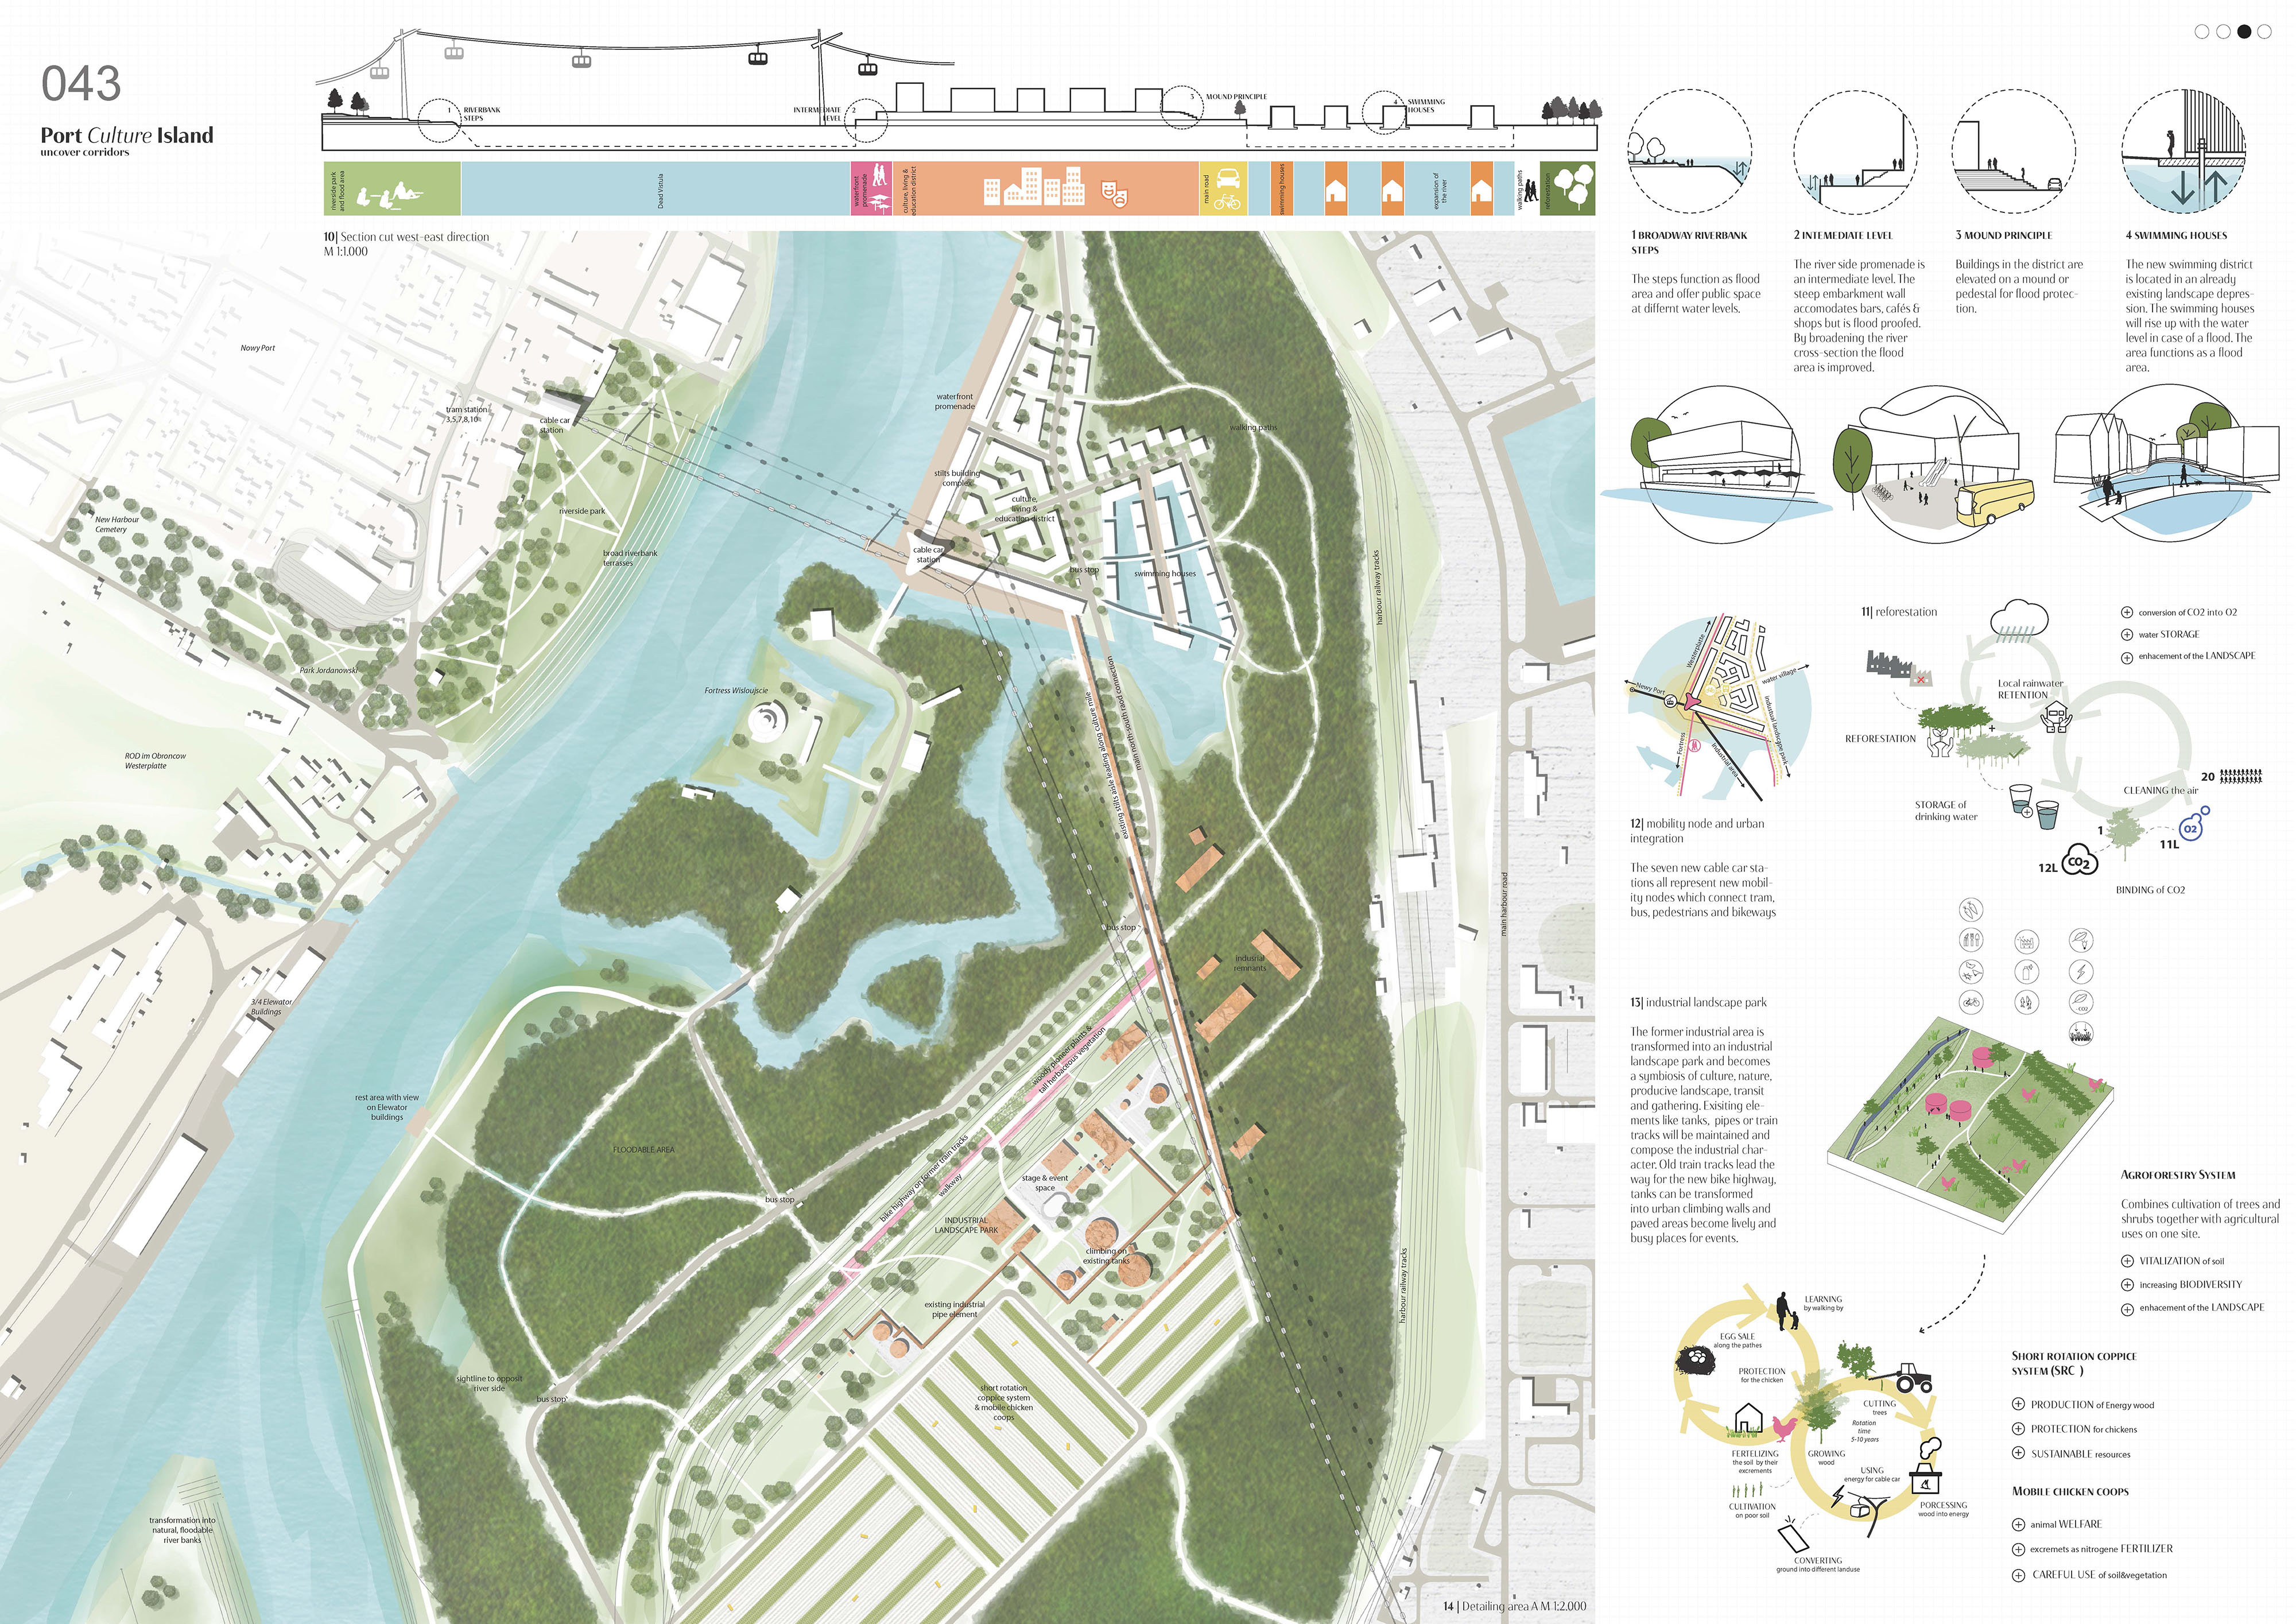Select the pink waterfront promenade block
Viewport: 2296px width, 1624px height.
point(871,188)
